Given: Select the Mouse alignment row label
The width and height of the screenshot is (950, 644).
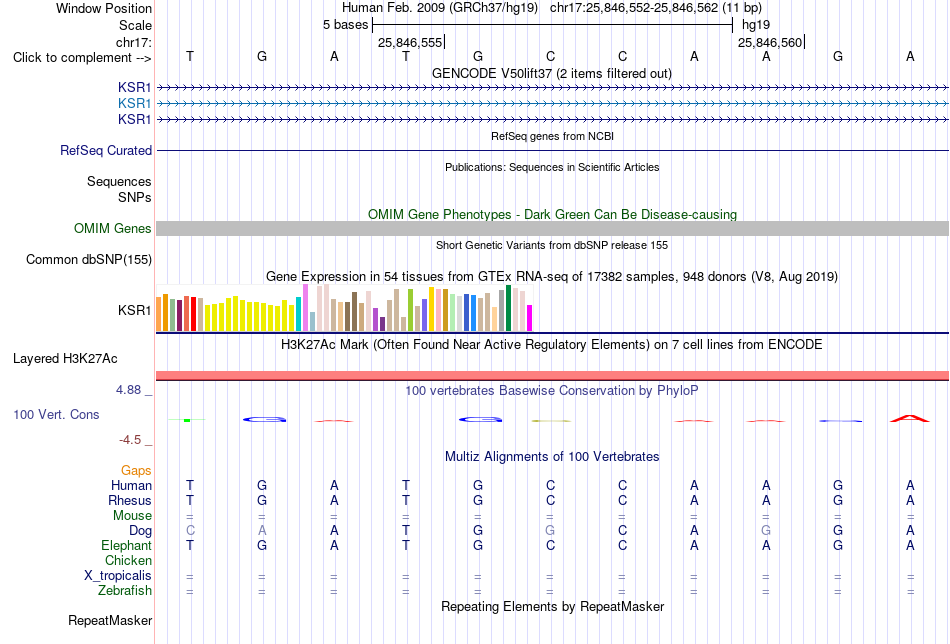Looking at the screenshot, I should (x=132, y=516).
